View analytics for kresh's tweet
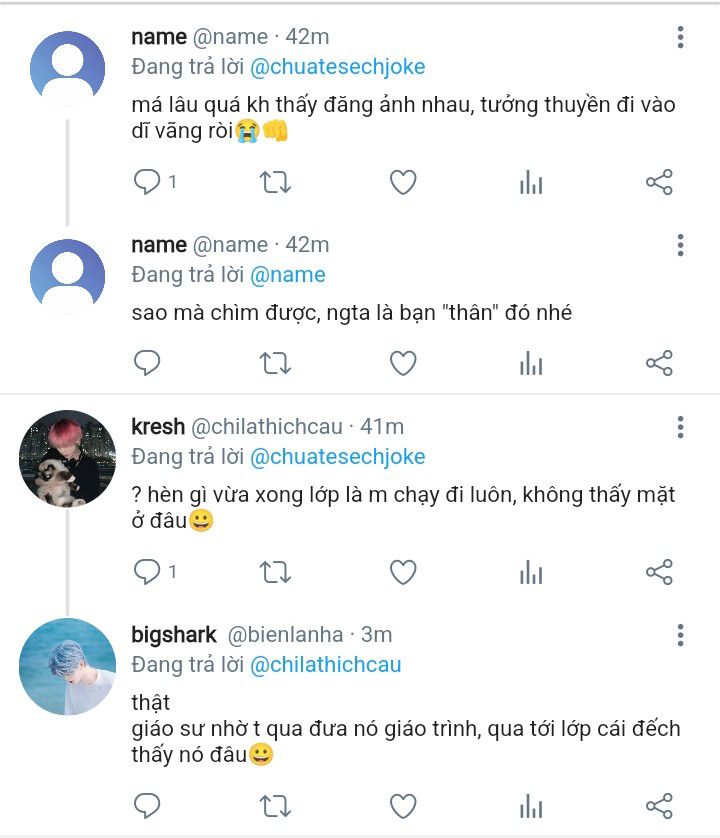Image resolution: width=720 pixels, height=838 pixels. pyautogui.click(x=531, y=572)
